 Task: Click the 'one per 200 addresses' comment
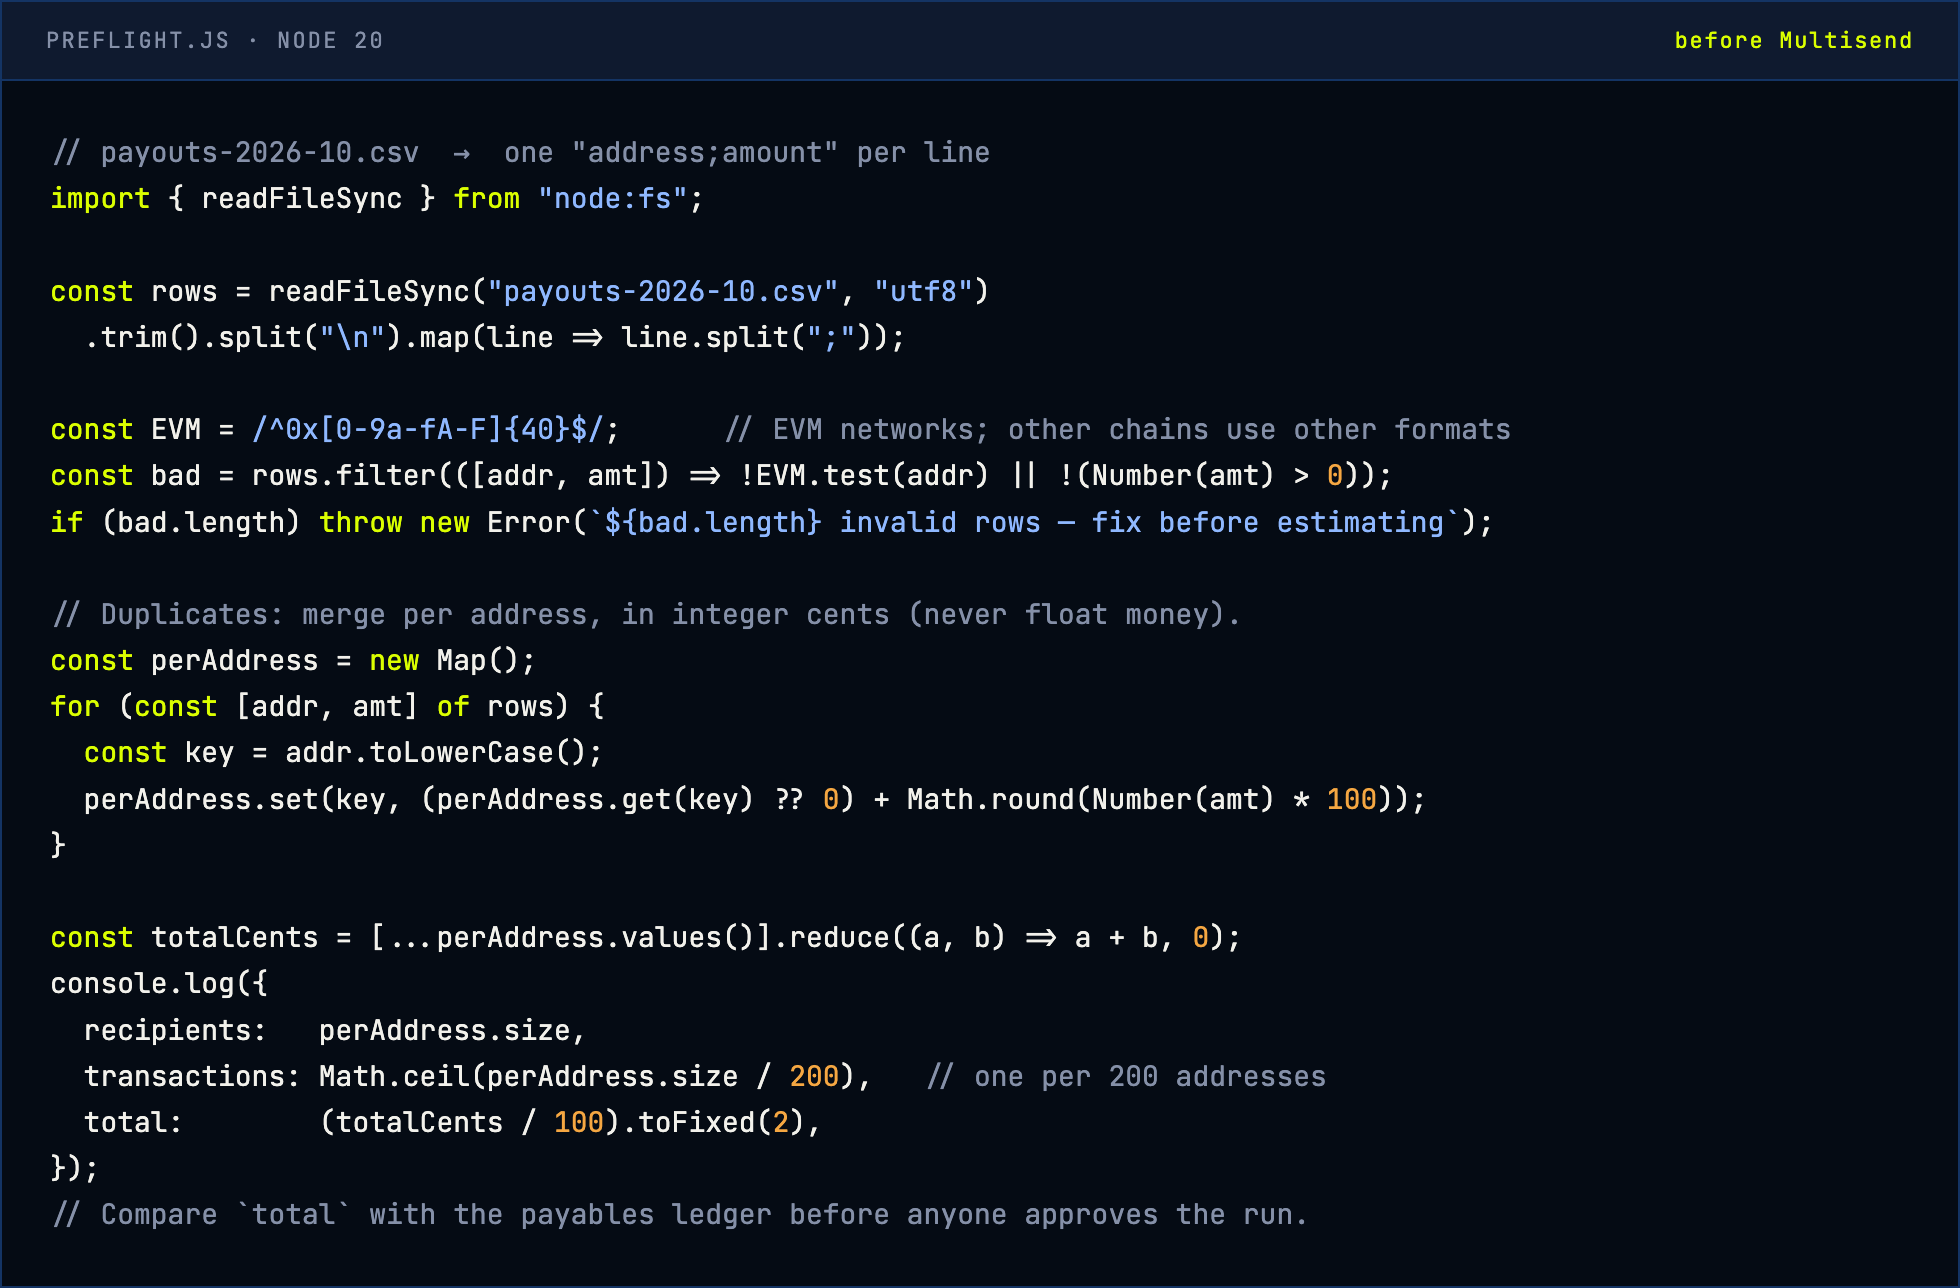pyautogui.click(x=1126, y=1077)
